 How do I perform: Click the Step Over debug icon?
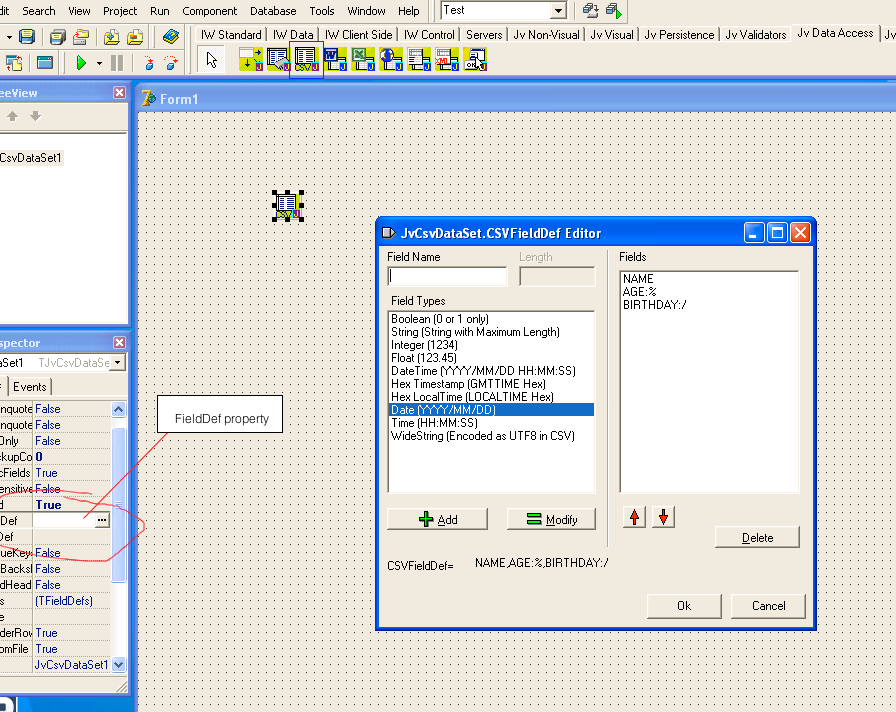click(171, 62)
